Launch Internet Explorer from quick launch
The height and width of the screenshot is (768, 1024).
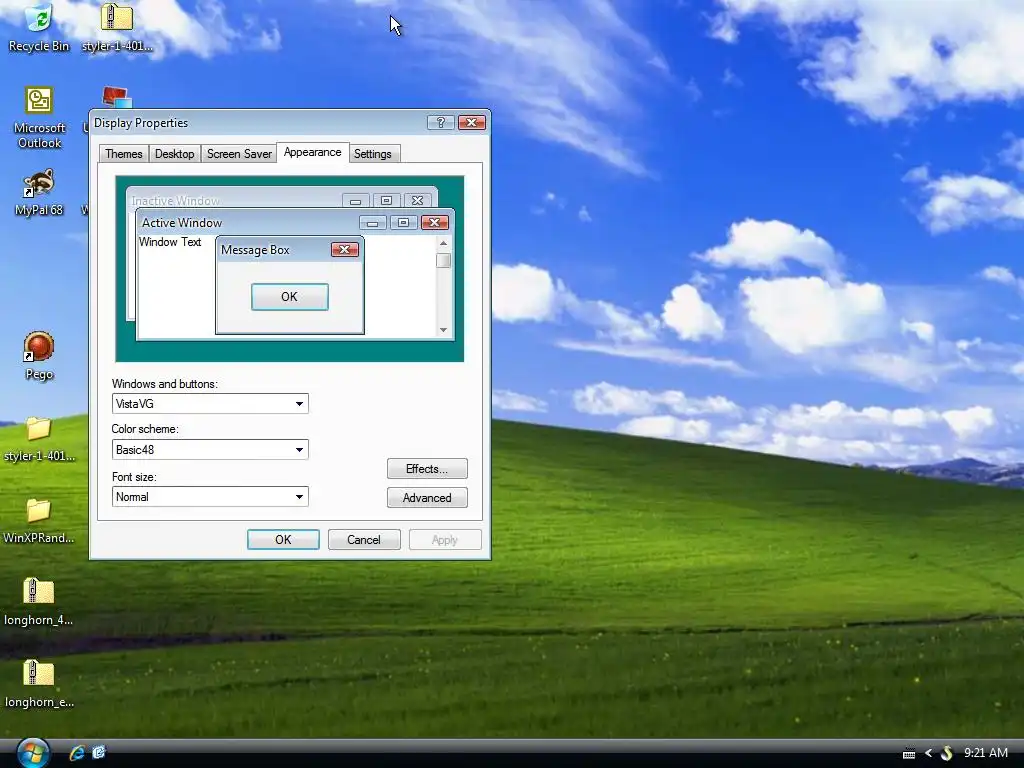77,752
